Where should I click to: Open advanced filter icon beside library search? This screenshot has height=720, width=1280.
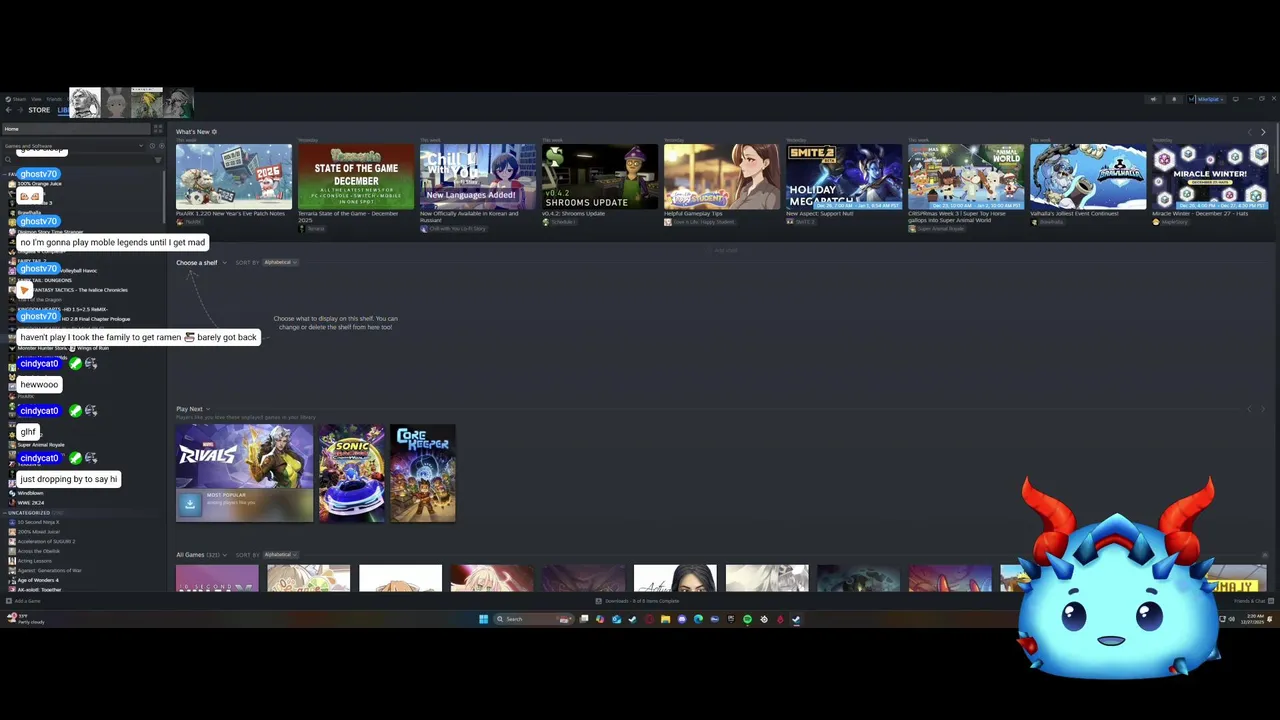pos(157,159)
